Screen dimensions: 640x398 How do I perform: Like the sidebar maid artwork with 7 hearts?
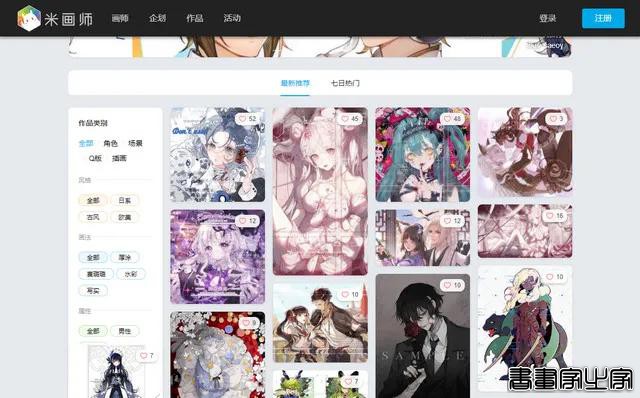tap(144, 356)
